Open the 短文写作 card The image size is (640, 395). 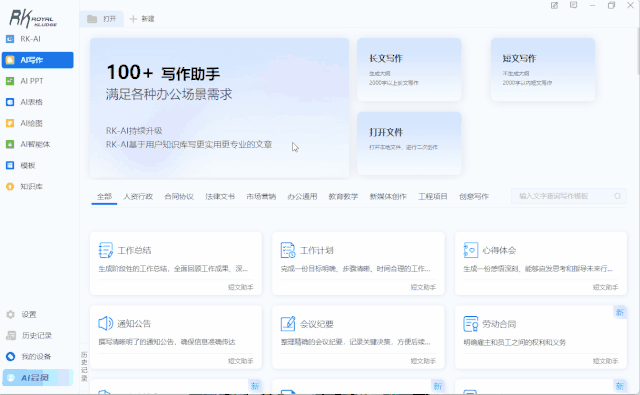click(542, 69)
